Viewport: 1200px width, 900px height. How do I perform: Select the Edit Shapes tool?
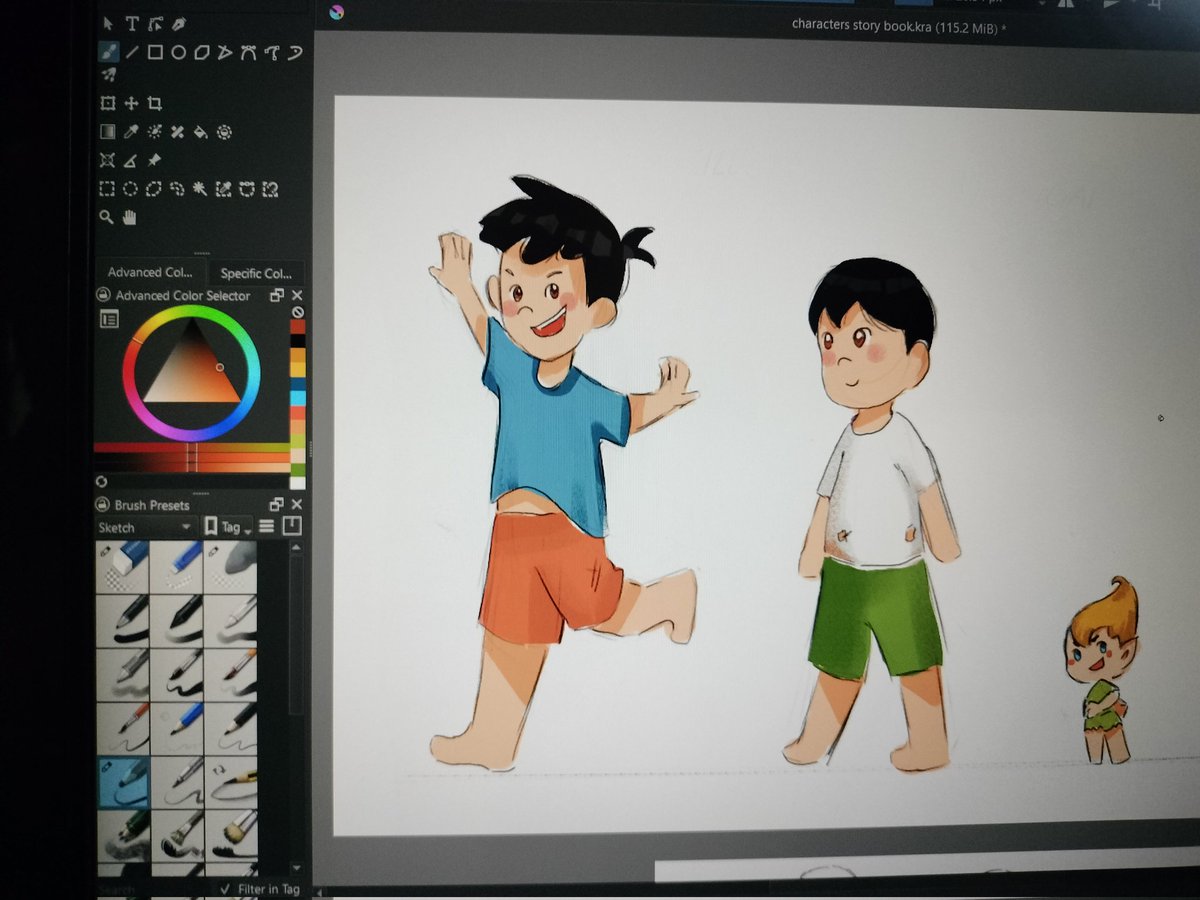click(155, 23)
